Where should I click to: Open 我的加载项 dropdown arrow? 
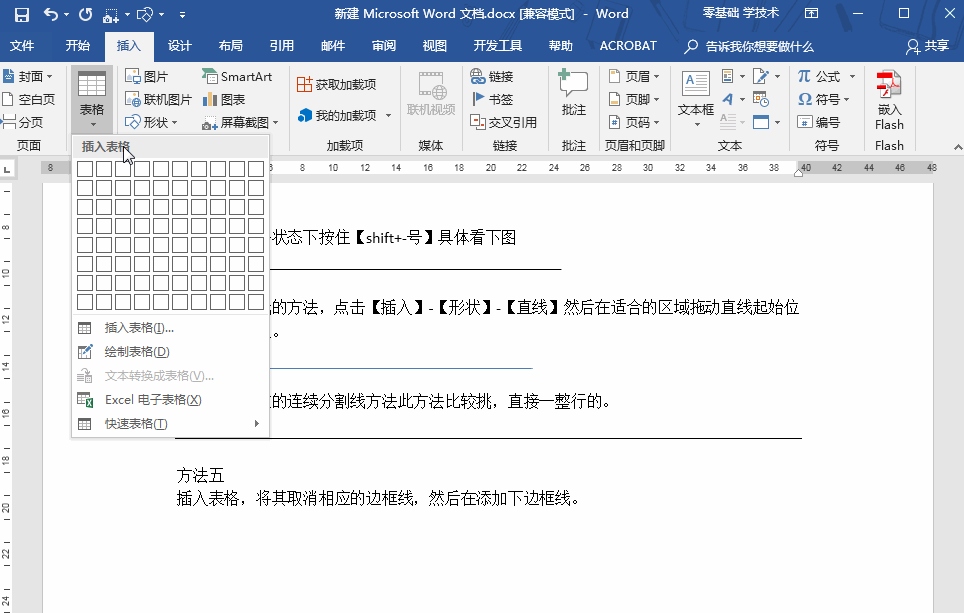click(x=388, y=116)
